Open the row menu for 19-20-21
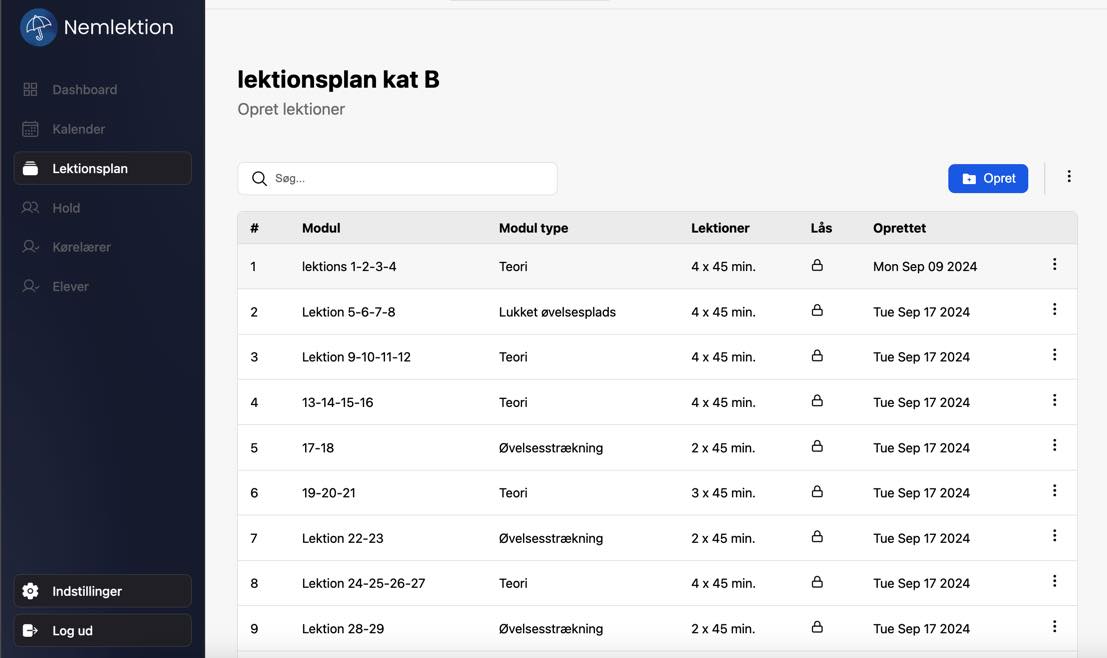This screenshot has width=1107, height=658. pyautogui.click(x=1054, y=491)
